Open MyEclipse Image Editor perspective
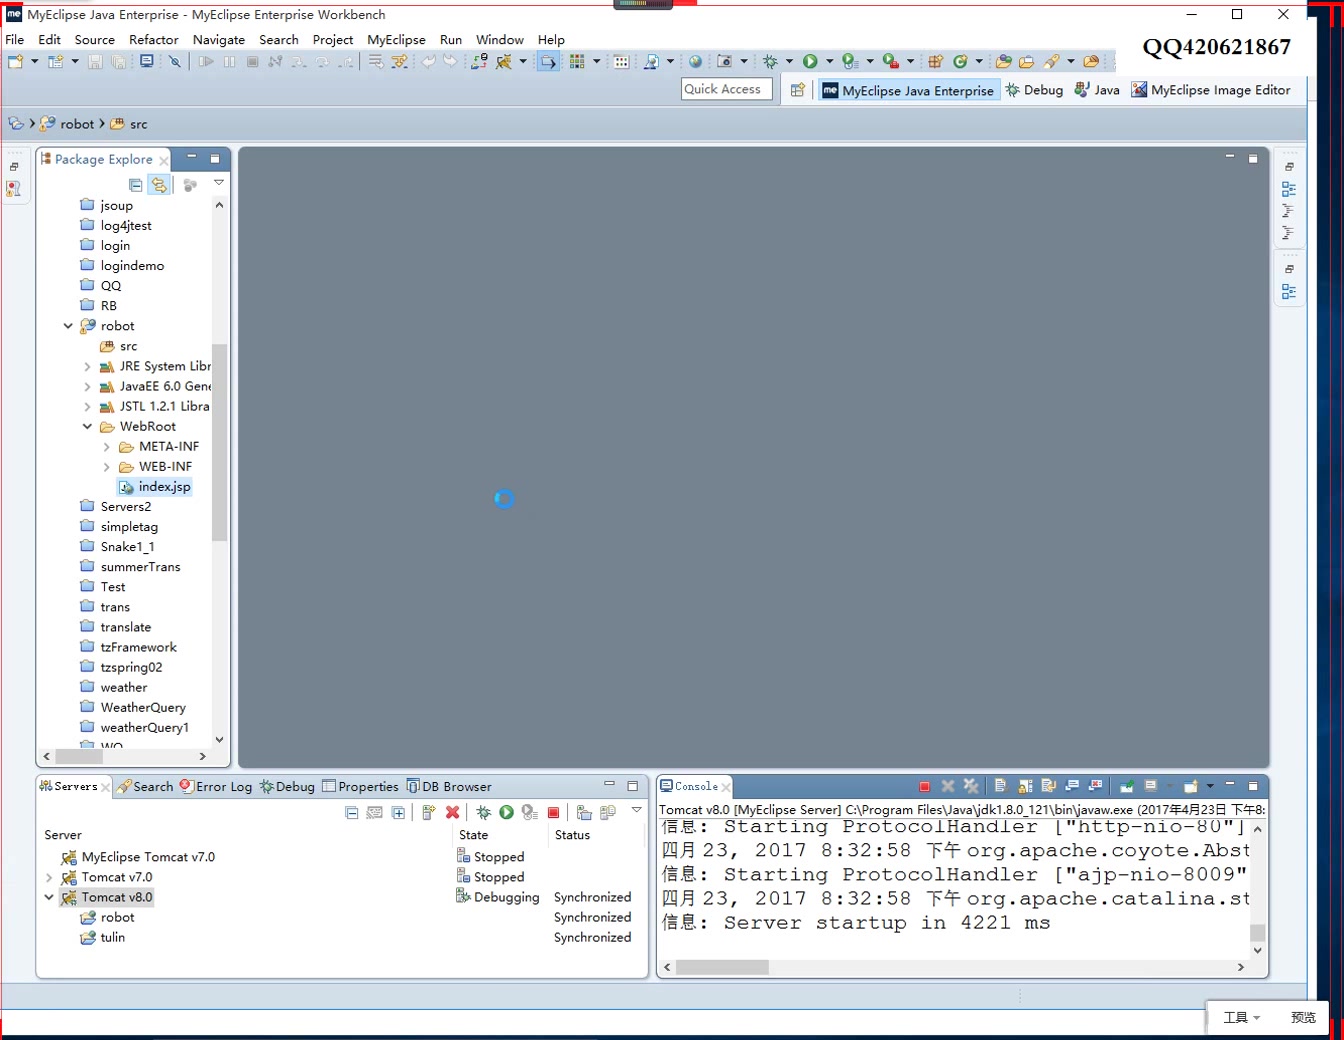1344x1040 pixels. [x=1211, y=90]
